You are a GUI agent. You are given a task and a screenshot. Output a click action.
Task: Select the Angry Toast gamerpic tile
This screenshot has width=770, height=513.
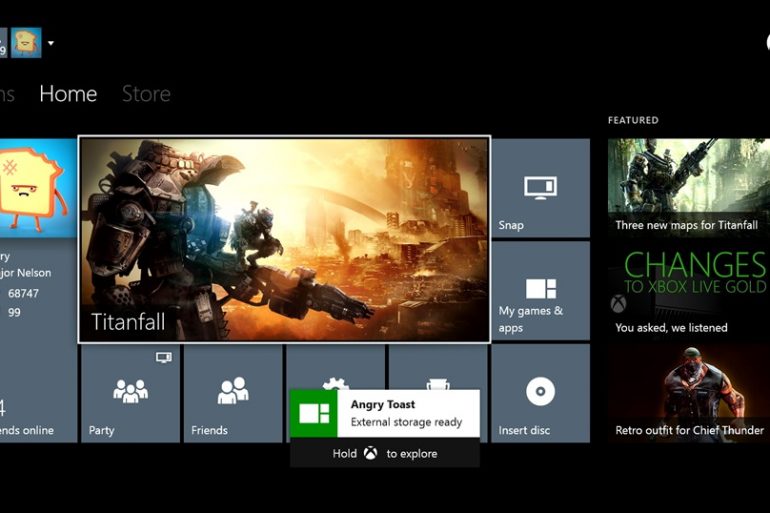coord(36,187)
